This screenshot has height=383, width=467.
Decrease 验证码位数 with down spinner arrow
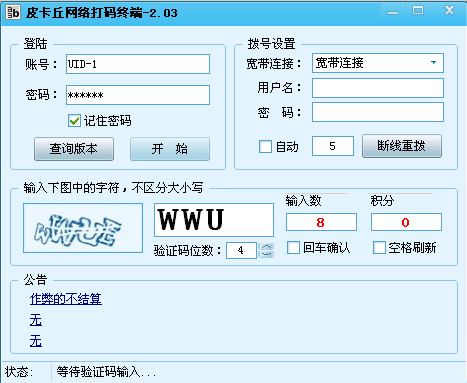(266, 254)
